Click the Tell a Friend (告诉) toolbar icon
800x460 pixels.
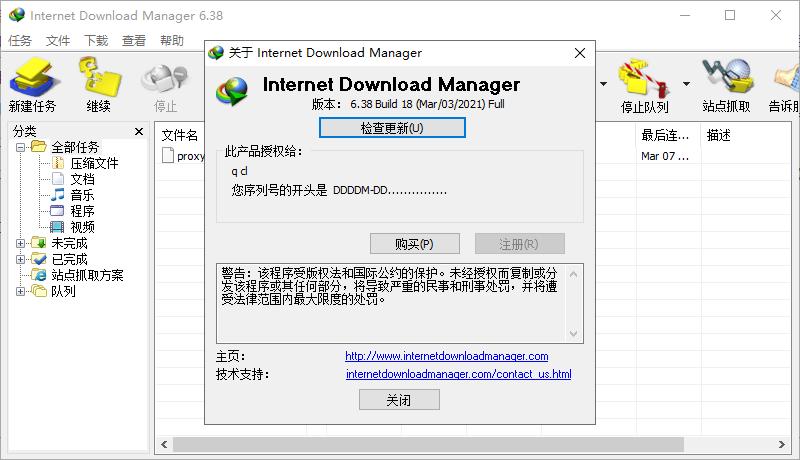[x=784, y=85]
